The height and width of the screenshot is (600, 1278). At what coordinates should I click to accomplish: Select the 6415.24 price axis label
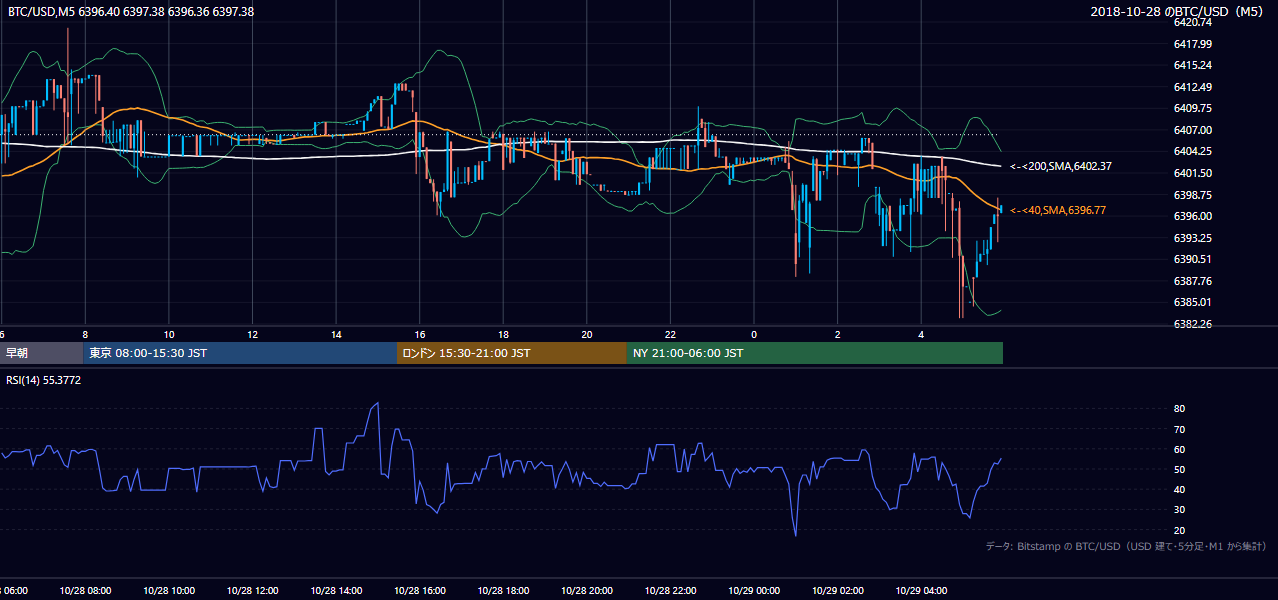tap(1193, 65)
